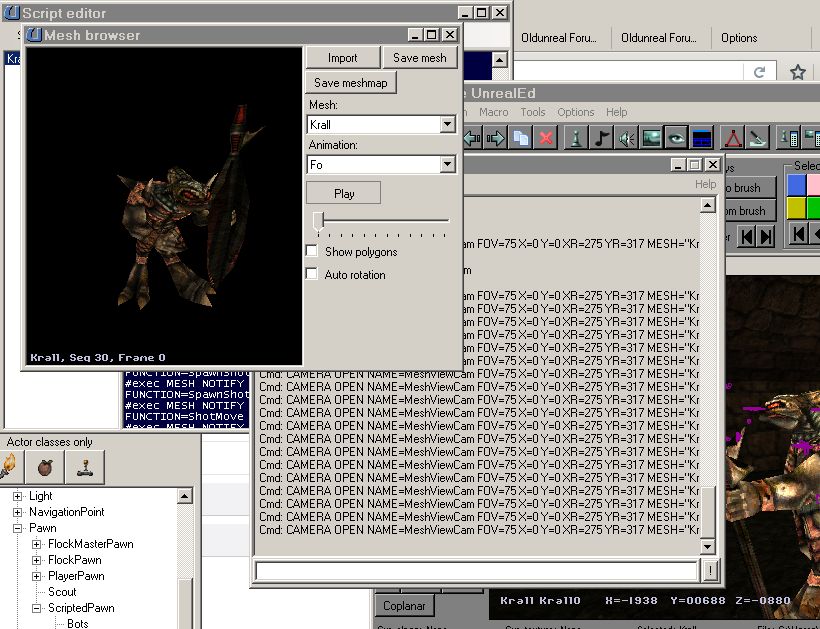Switch to the first Oldunreal Foru... browser tab
Screen dimensions: 820x629
pos(559,38)
